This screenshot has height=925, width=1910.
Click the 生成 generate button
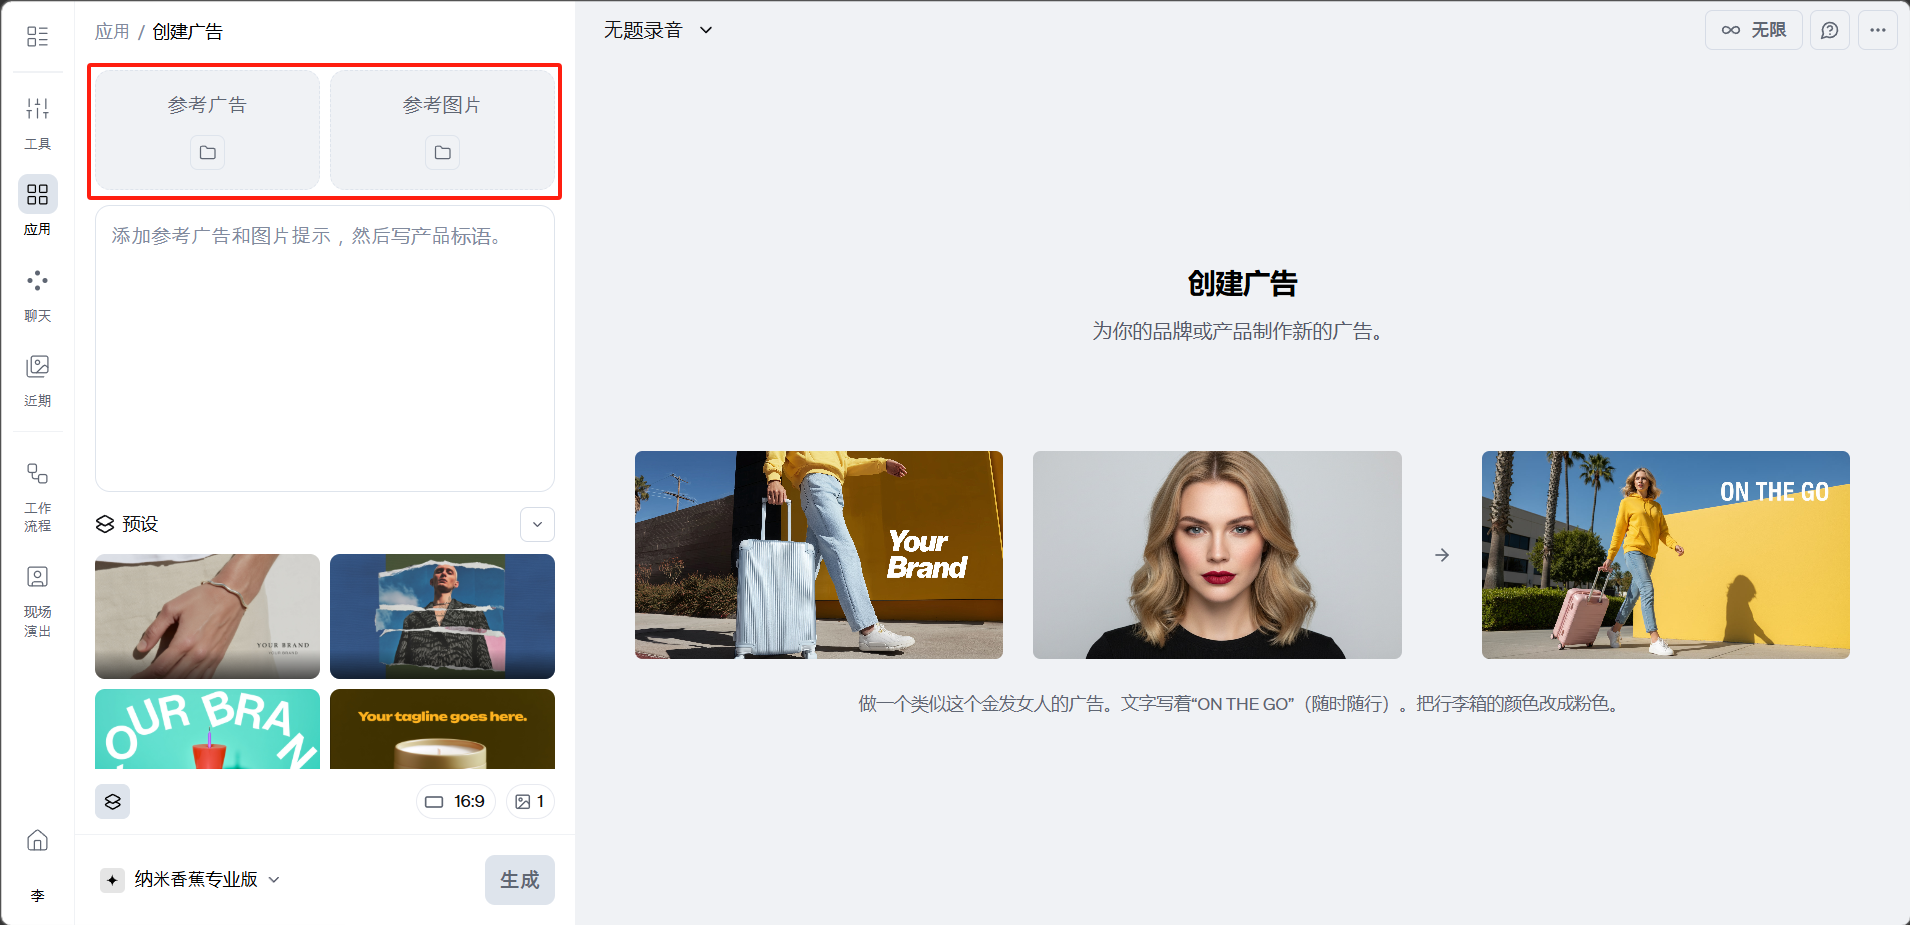pos(519,879)
